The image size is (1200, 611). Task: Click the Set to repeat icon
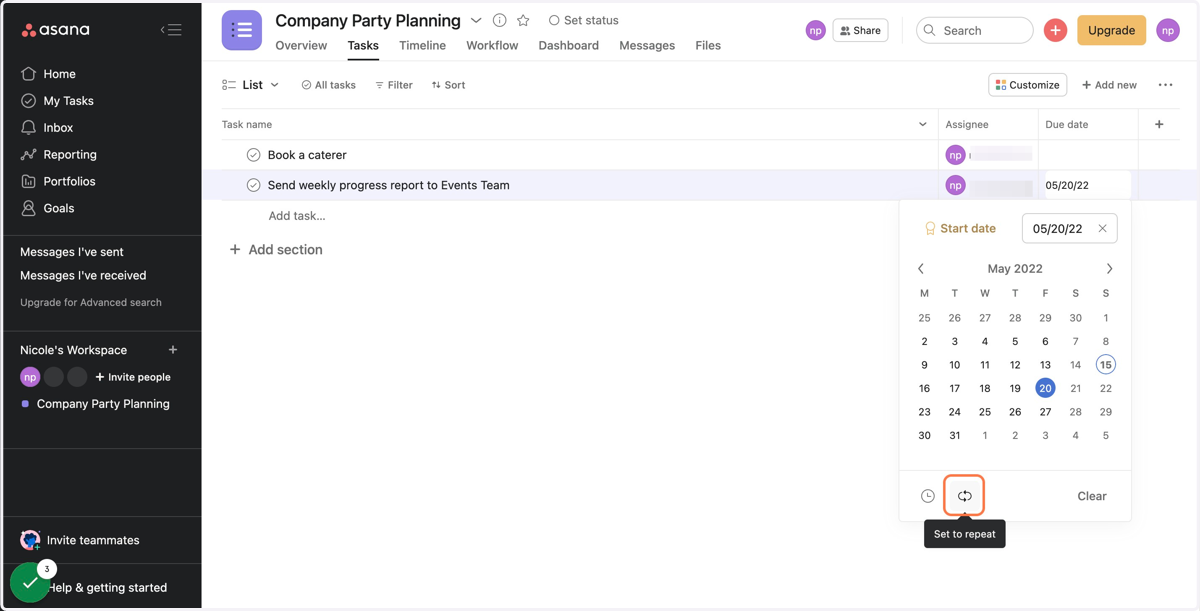click(965, 496)
